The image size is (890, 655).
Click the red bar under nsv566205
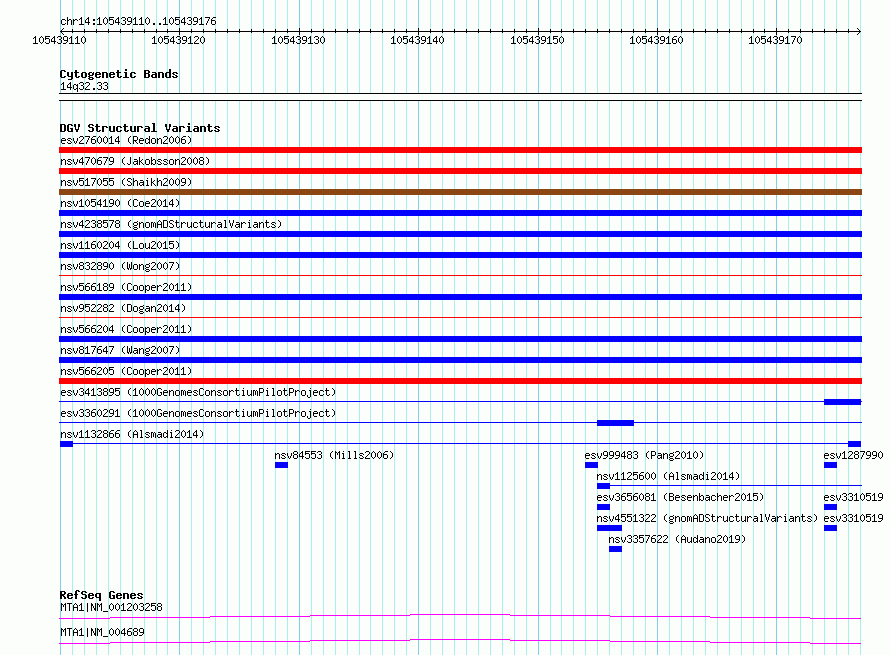(460, 381)
